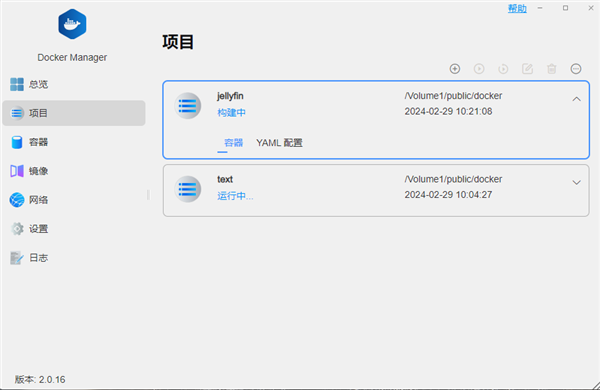Click the text project list icon

pyautogui.click(x=188, y=189)
